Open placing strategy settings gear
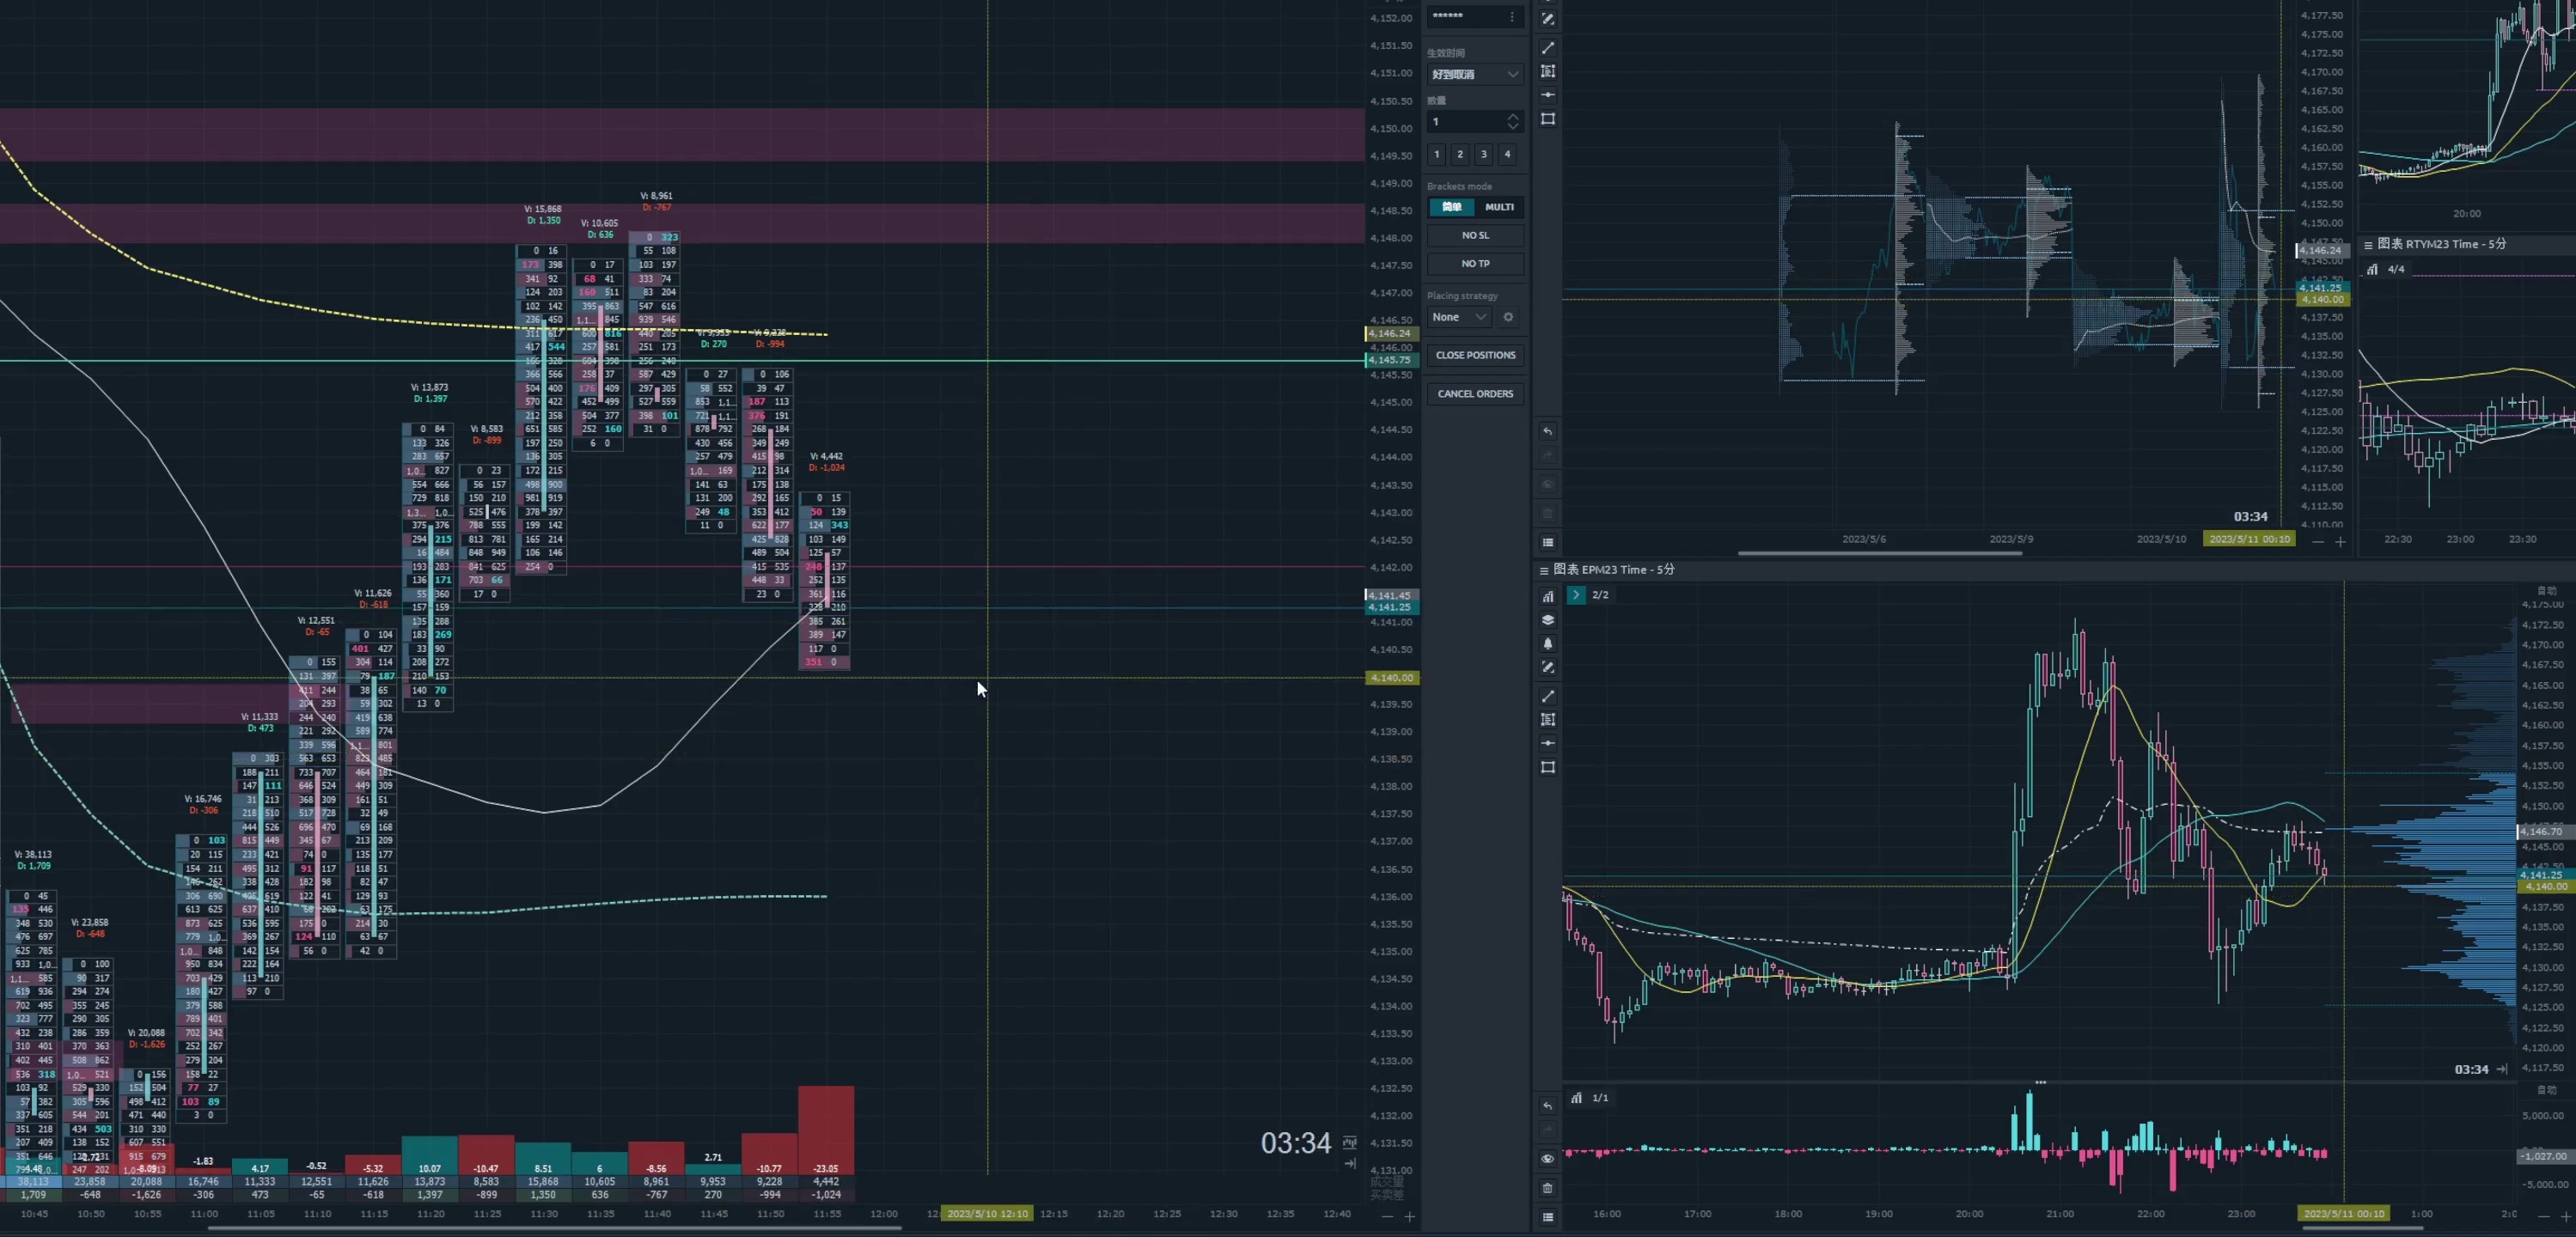Viewport: 2576px width, 1237px height. [x=1508, y=317]
